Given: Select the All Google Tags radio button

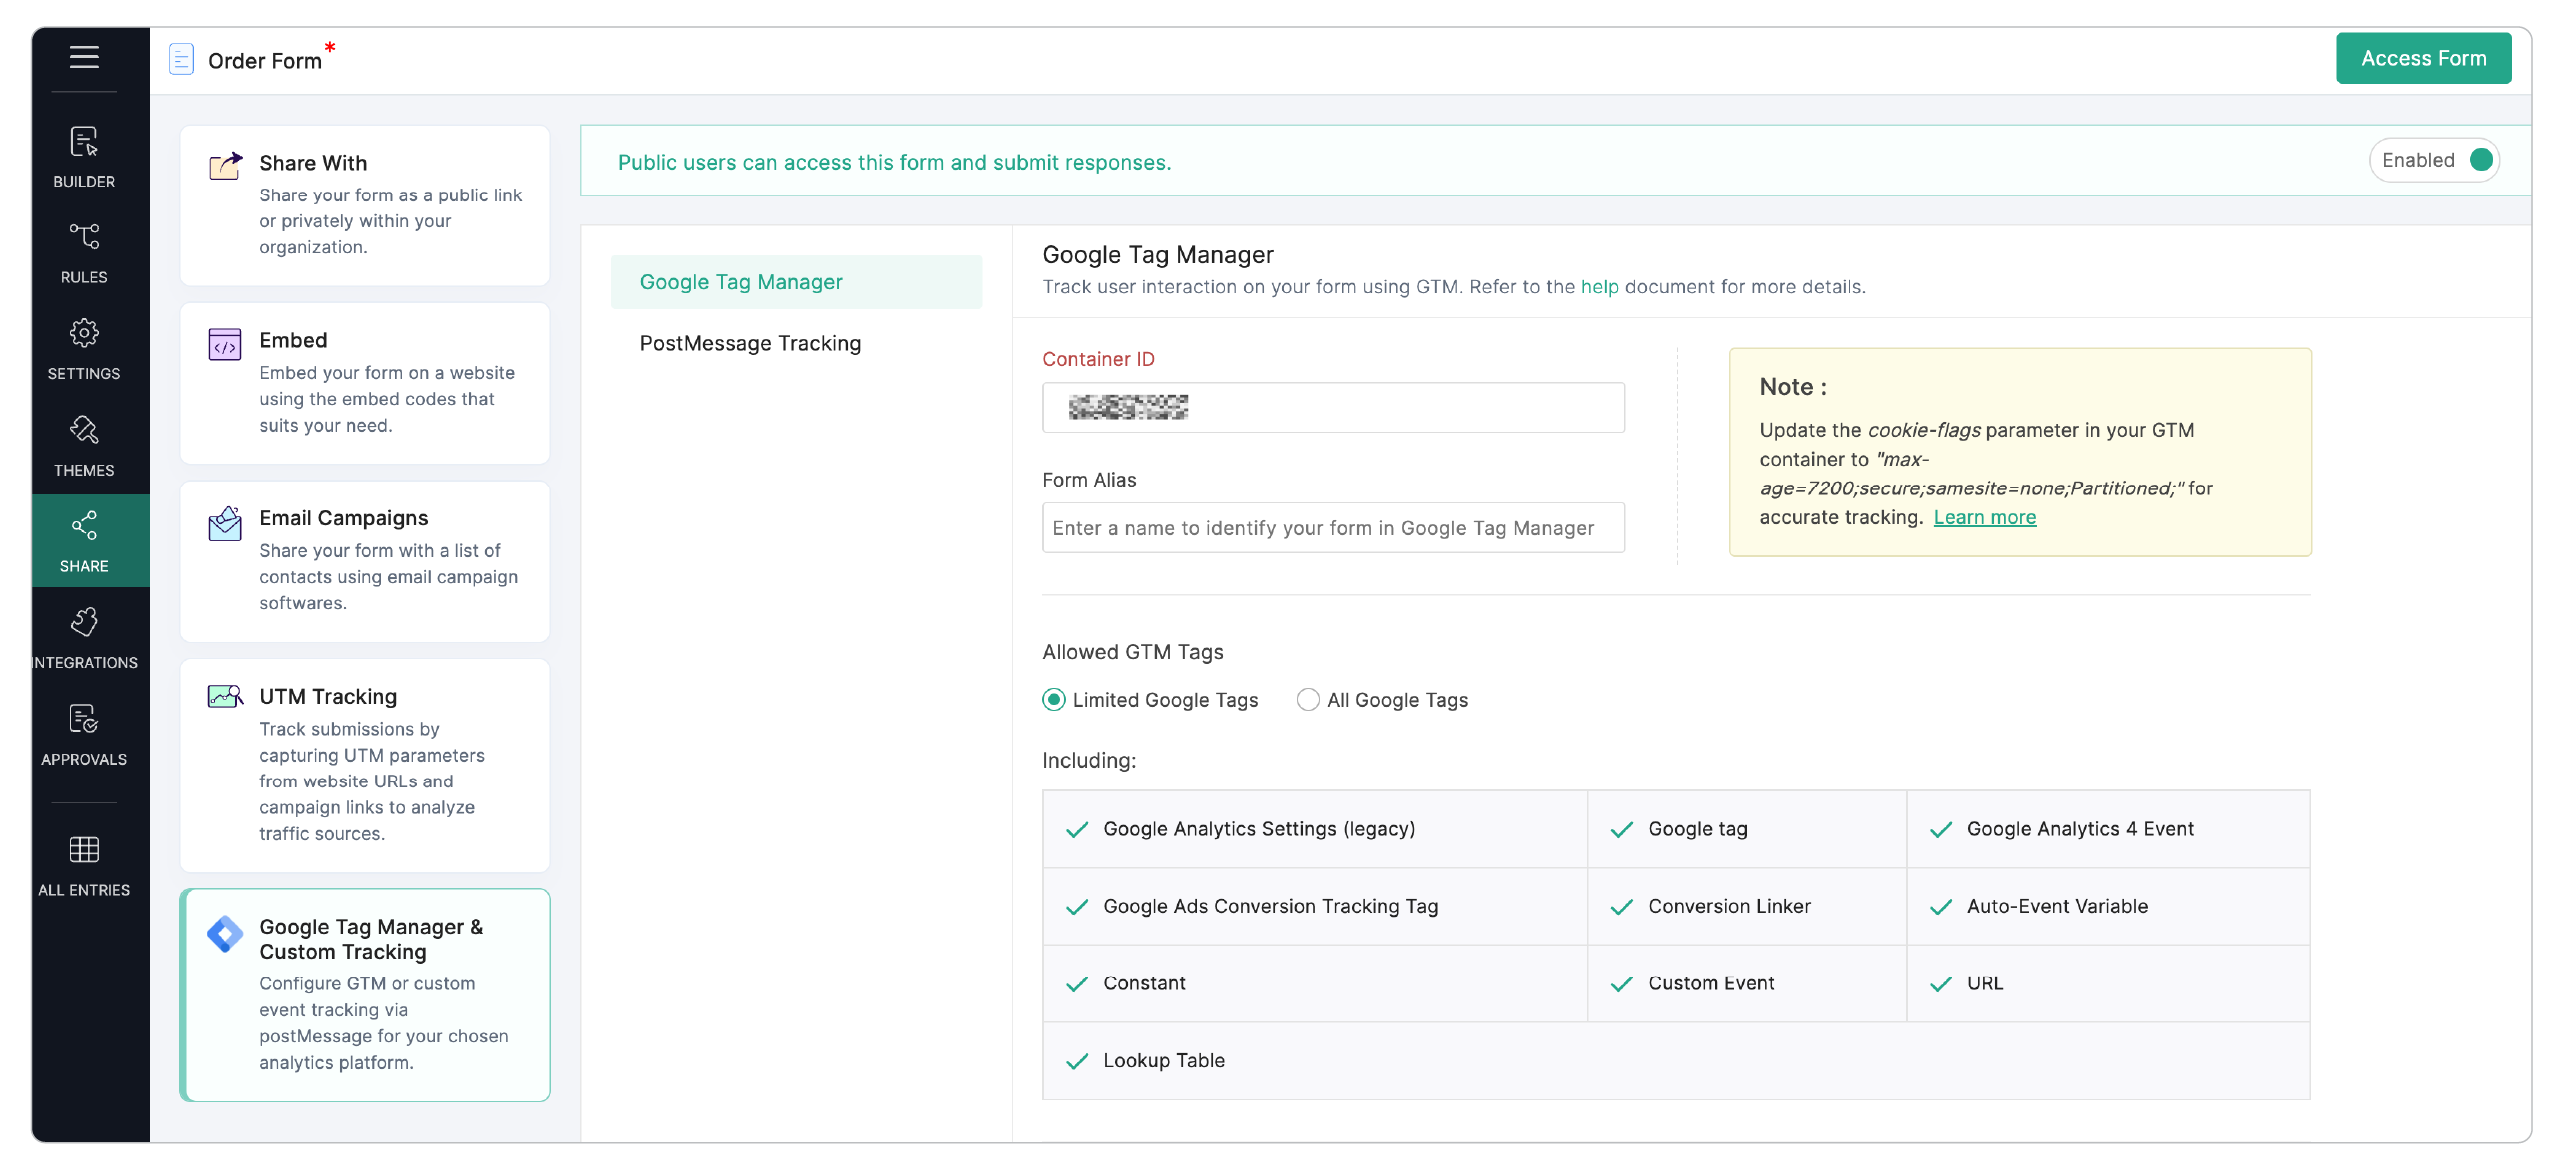Looking at the screenshot, I should [1307, 700].
